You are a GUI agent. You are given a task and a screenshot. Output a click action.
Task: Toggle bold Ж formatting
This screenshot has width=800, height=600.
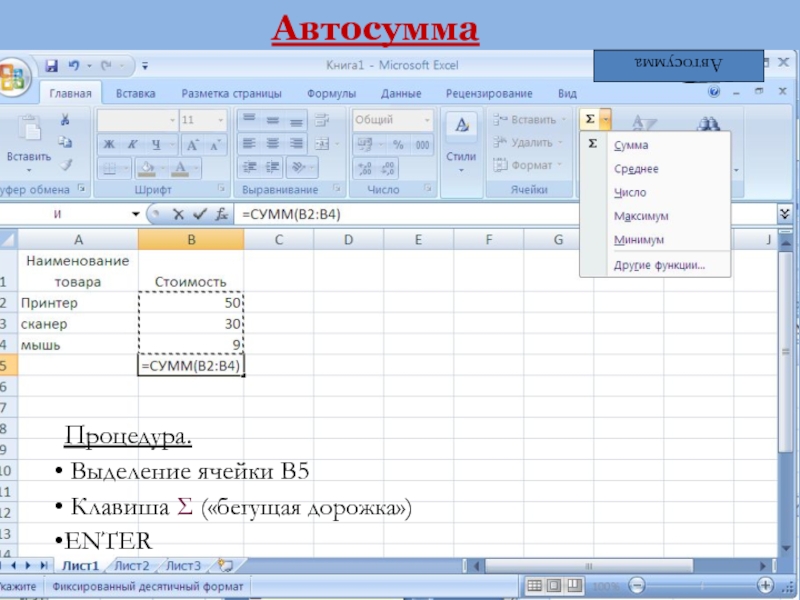click(109, 144)
